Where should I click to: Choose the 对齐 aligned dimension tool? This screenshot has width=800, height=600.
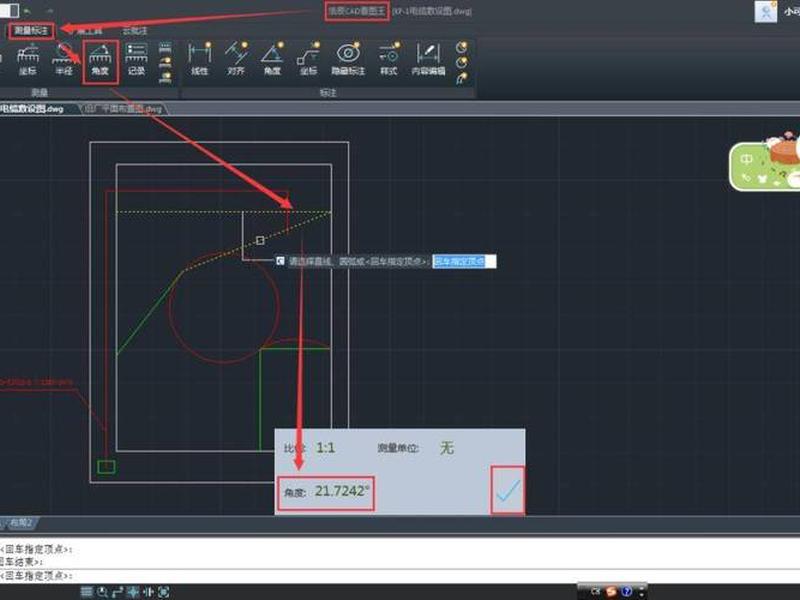pyautogui.click(x=236, y=60)
